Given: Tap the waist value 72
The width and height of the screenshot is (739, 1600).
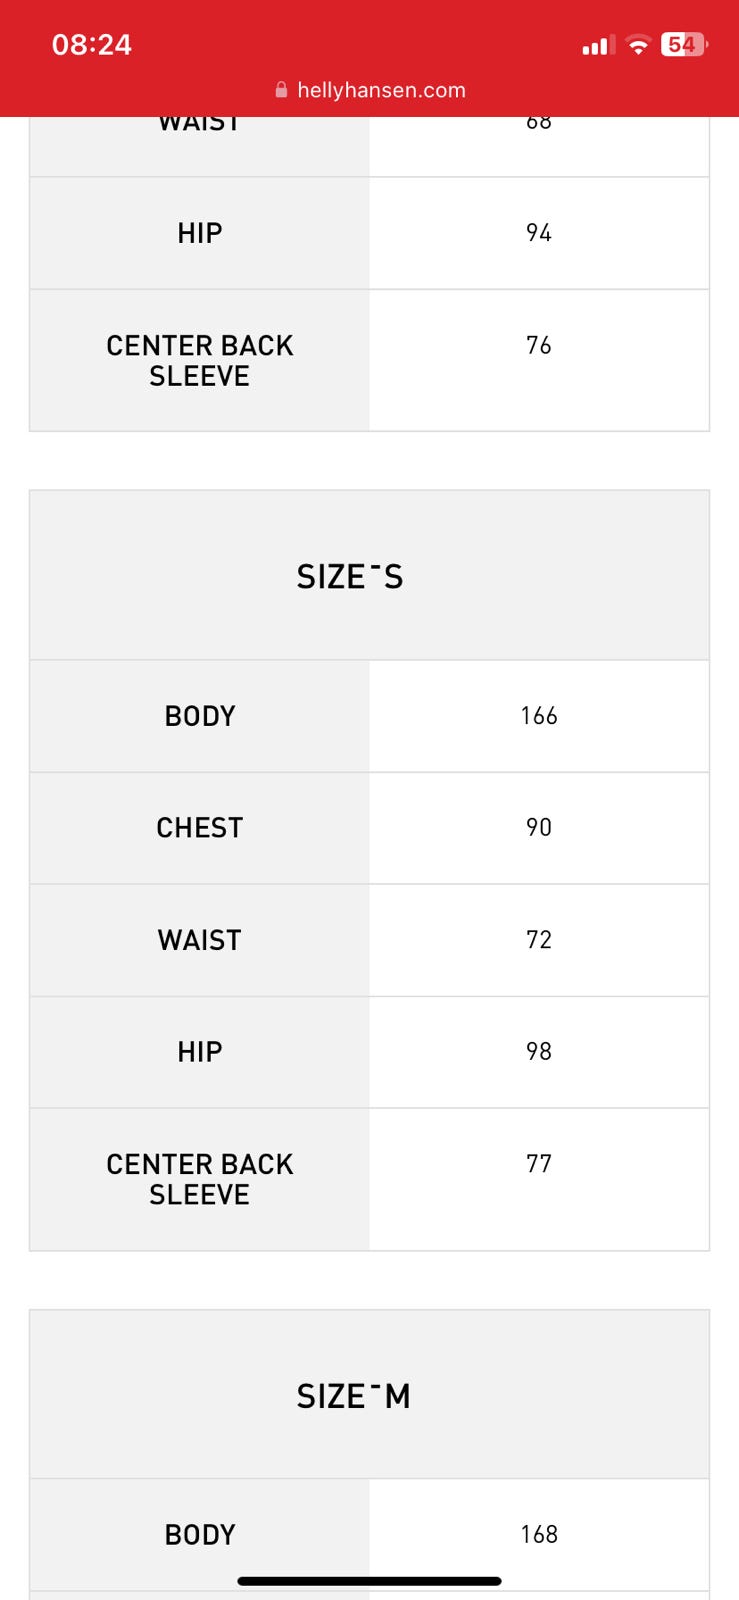Looking at the screenshot, I should 539,940.
